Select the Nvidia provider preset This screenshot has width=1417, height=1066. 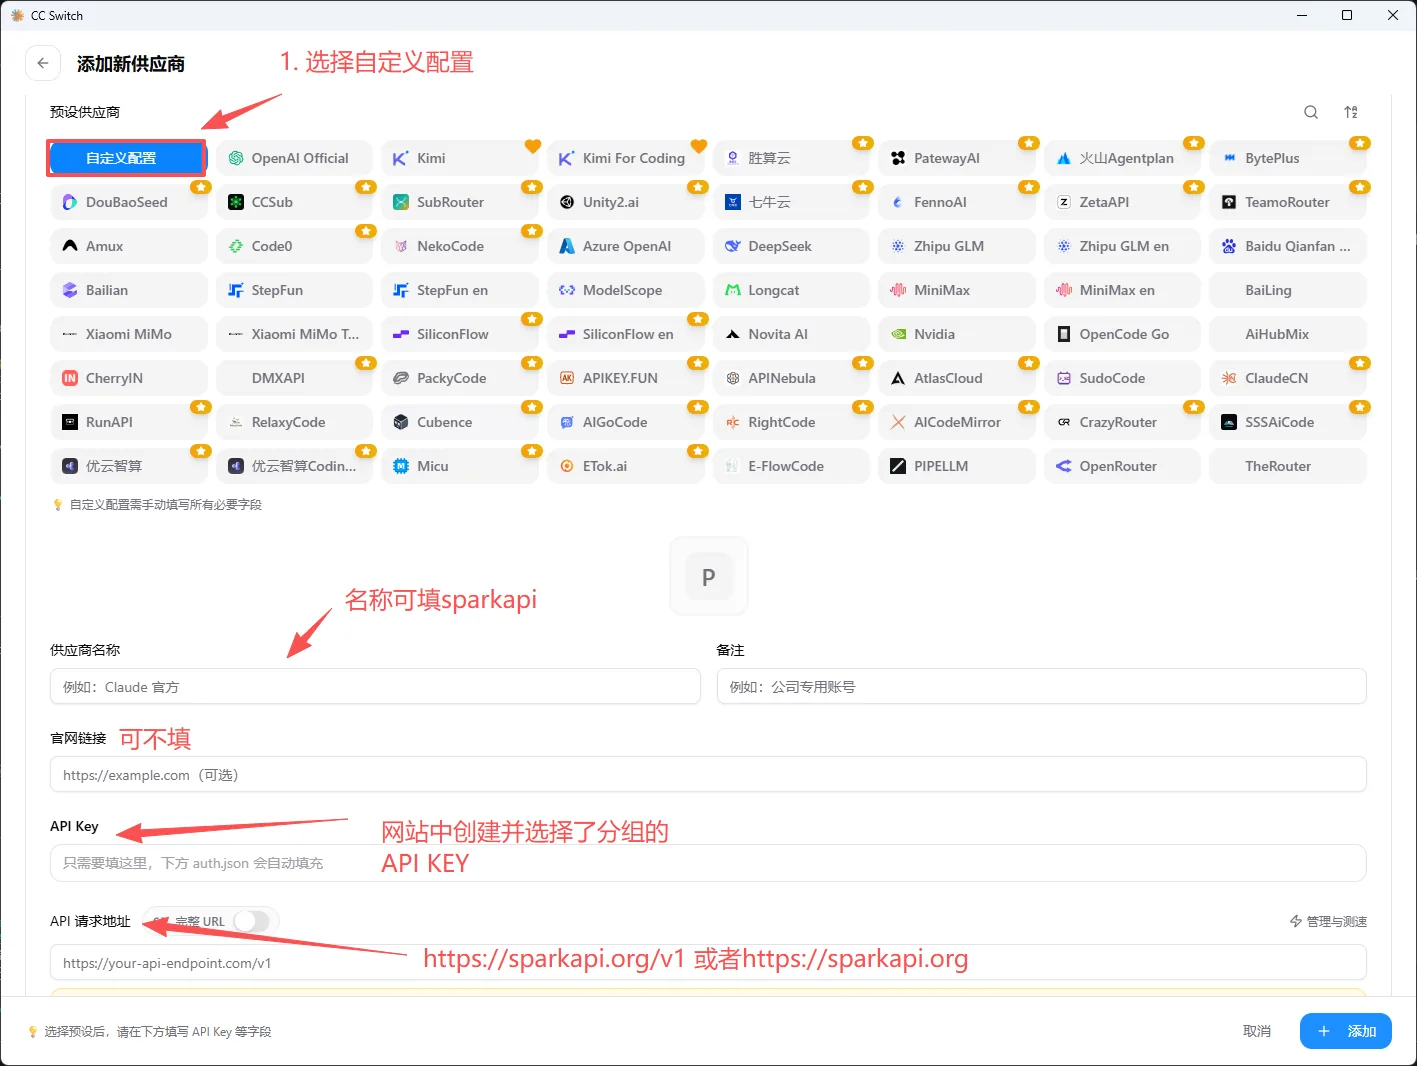click(957, 334)
